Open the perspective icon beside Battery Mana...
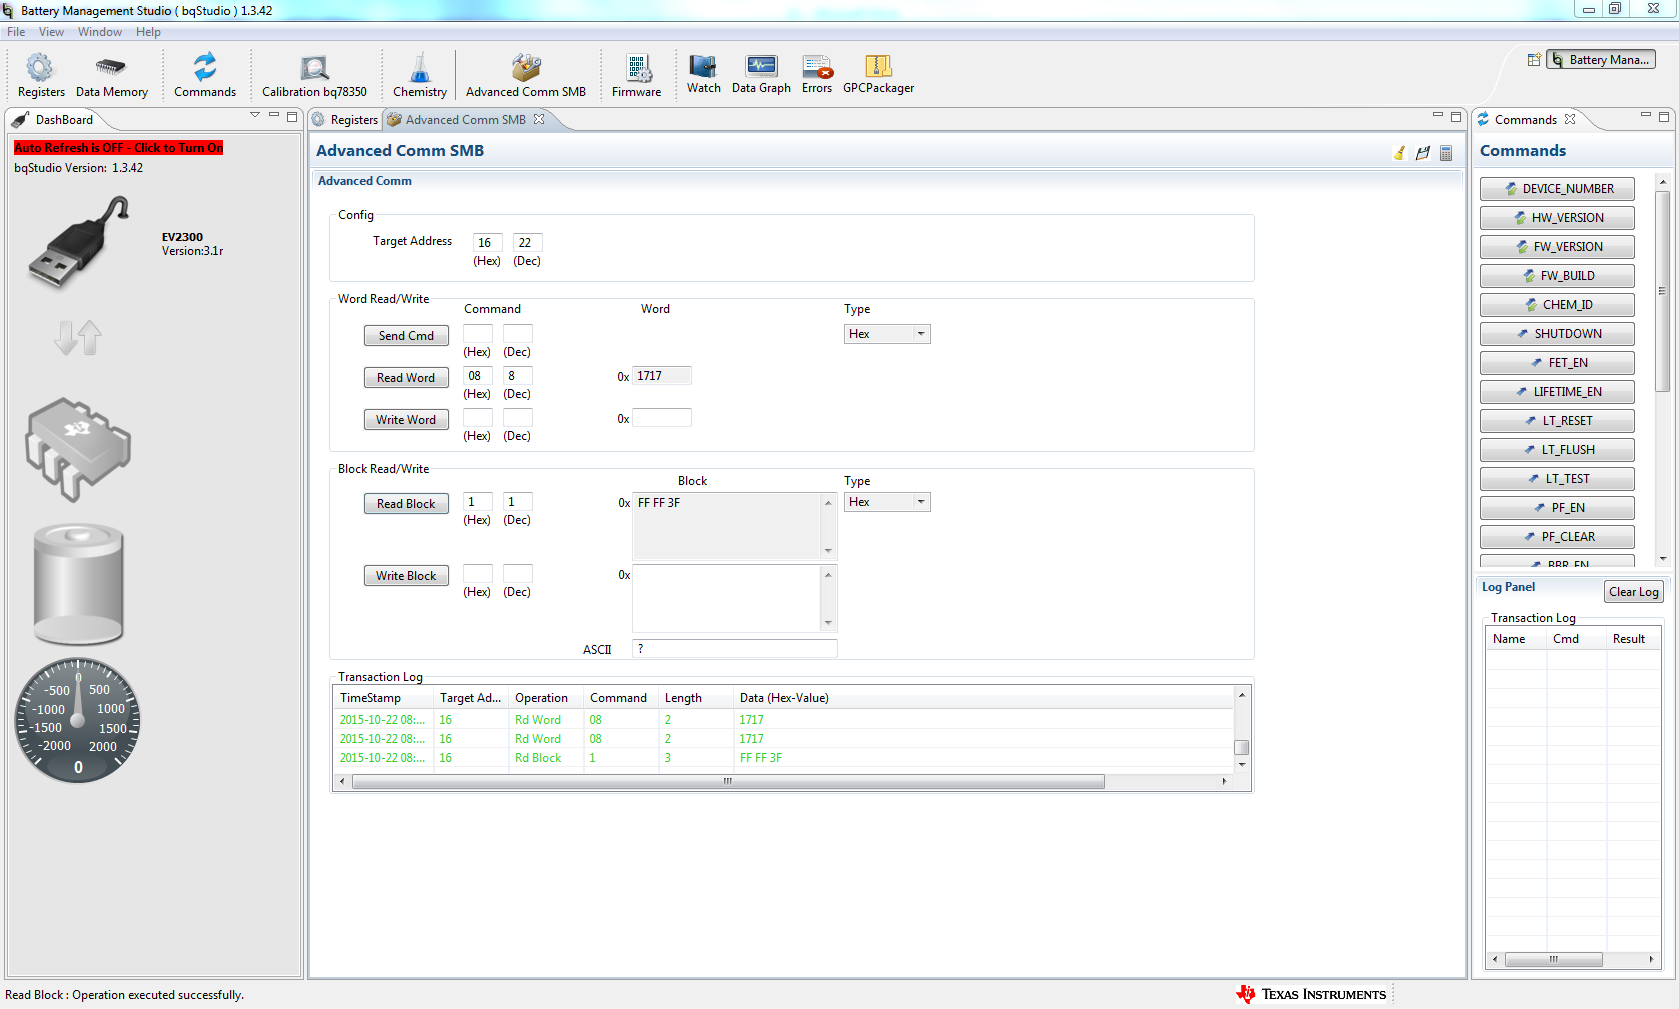The width and height of the screenshot is (1679, 1009). pyautogui.click(x=1534, y=60)
